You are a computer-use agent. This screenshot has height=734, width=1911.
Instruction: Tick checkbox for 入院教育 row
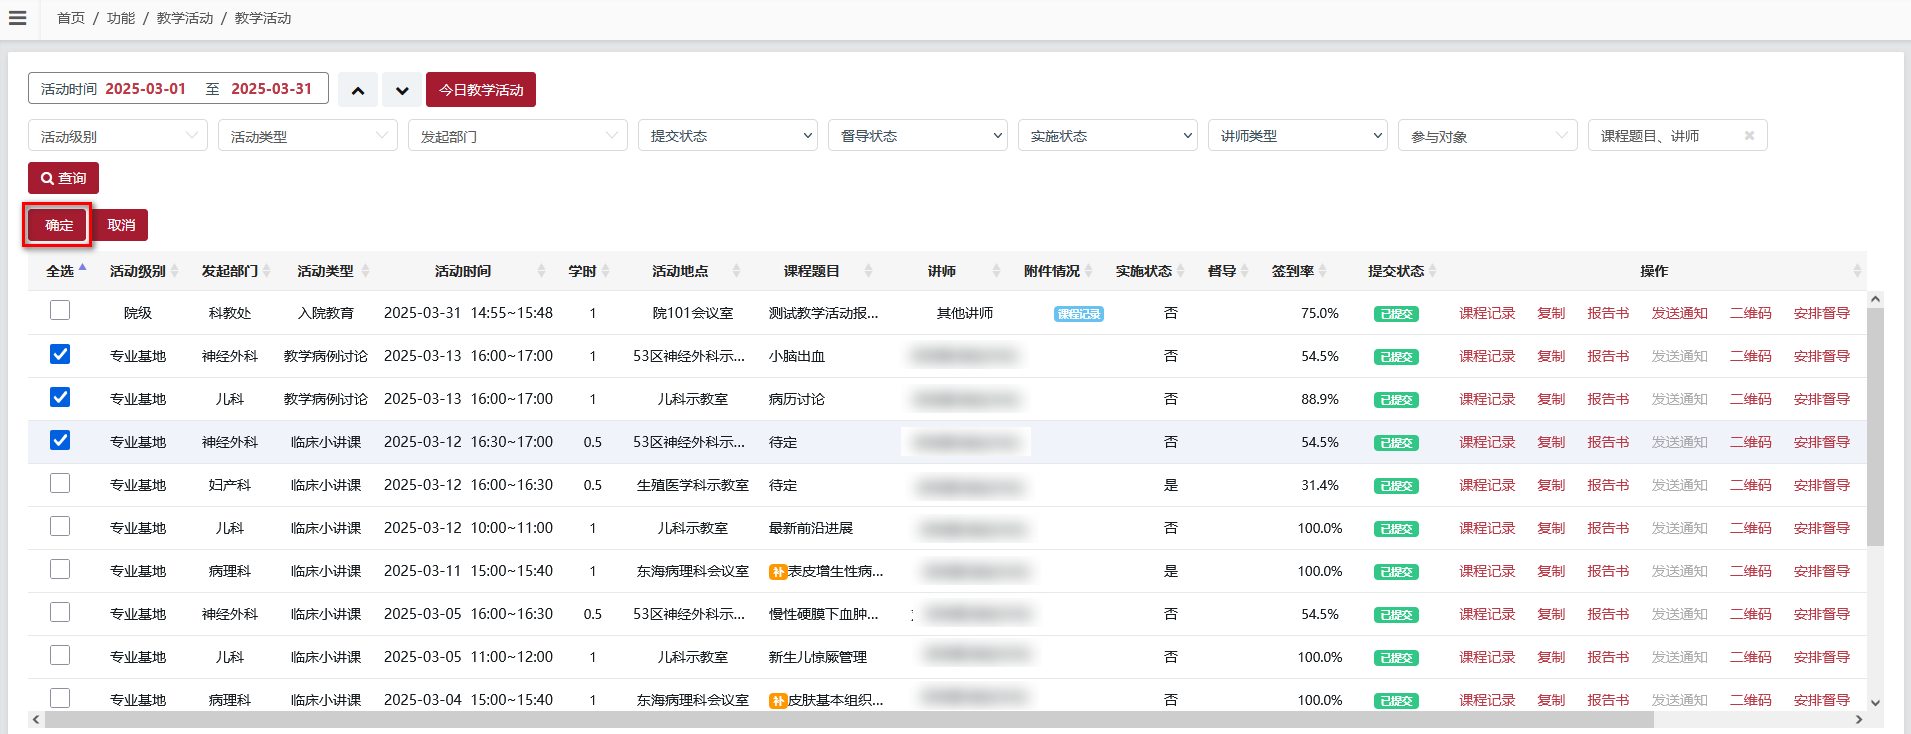(x=60, y=311)
